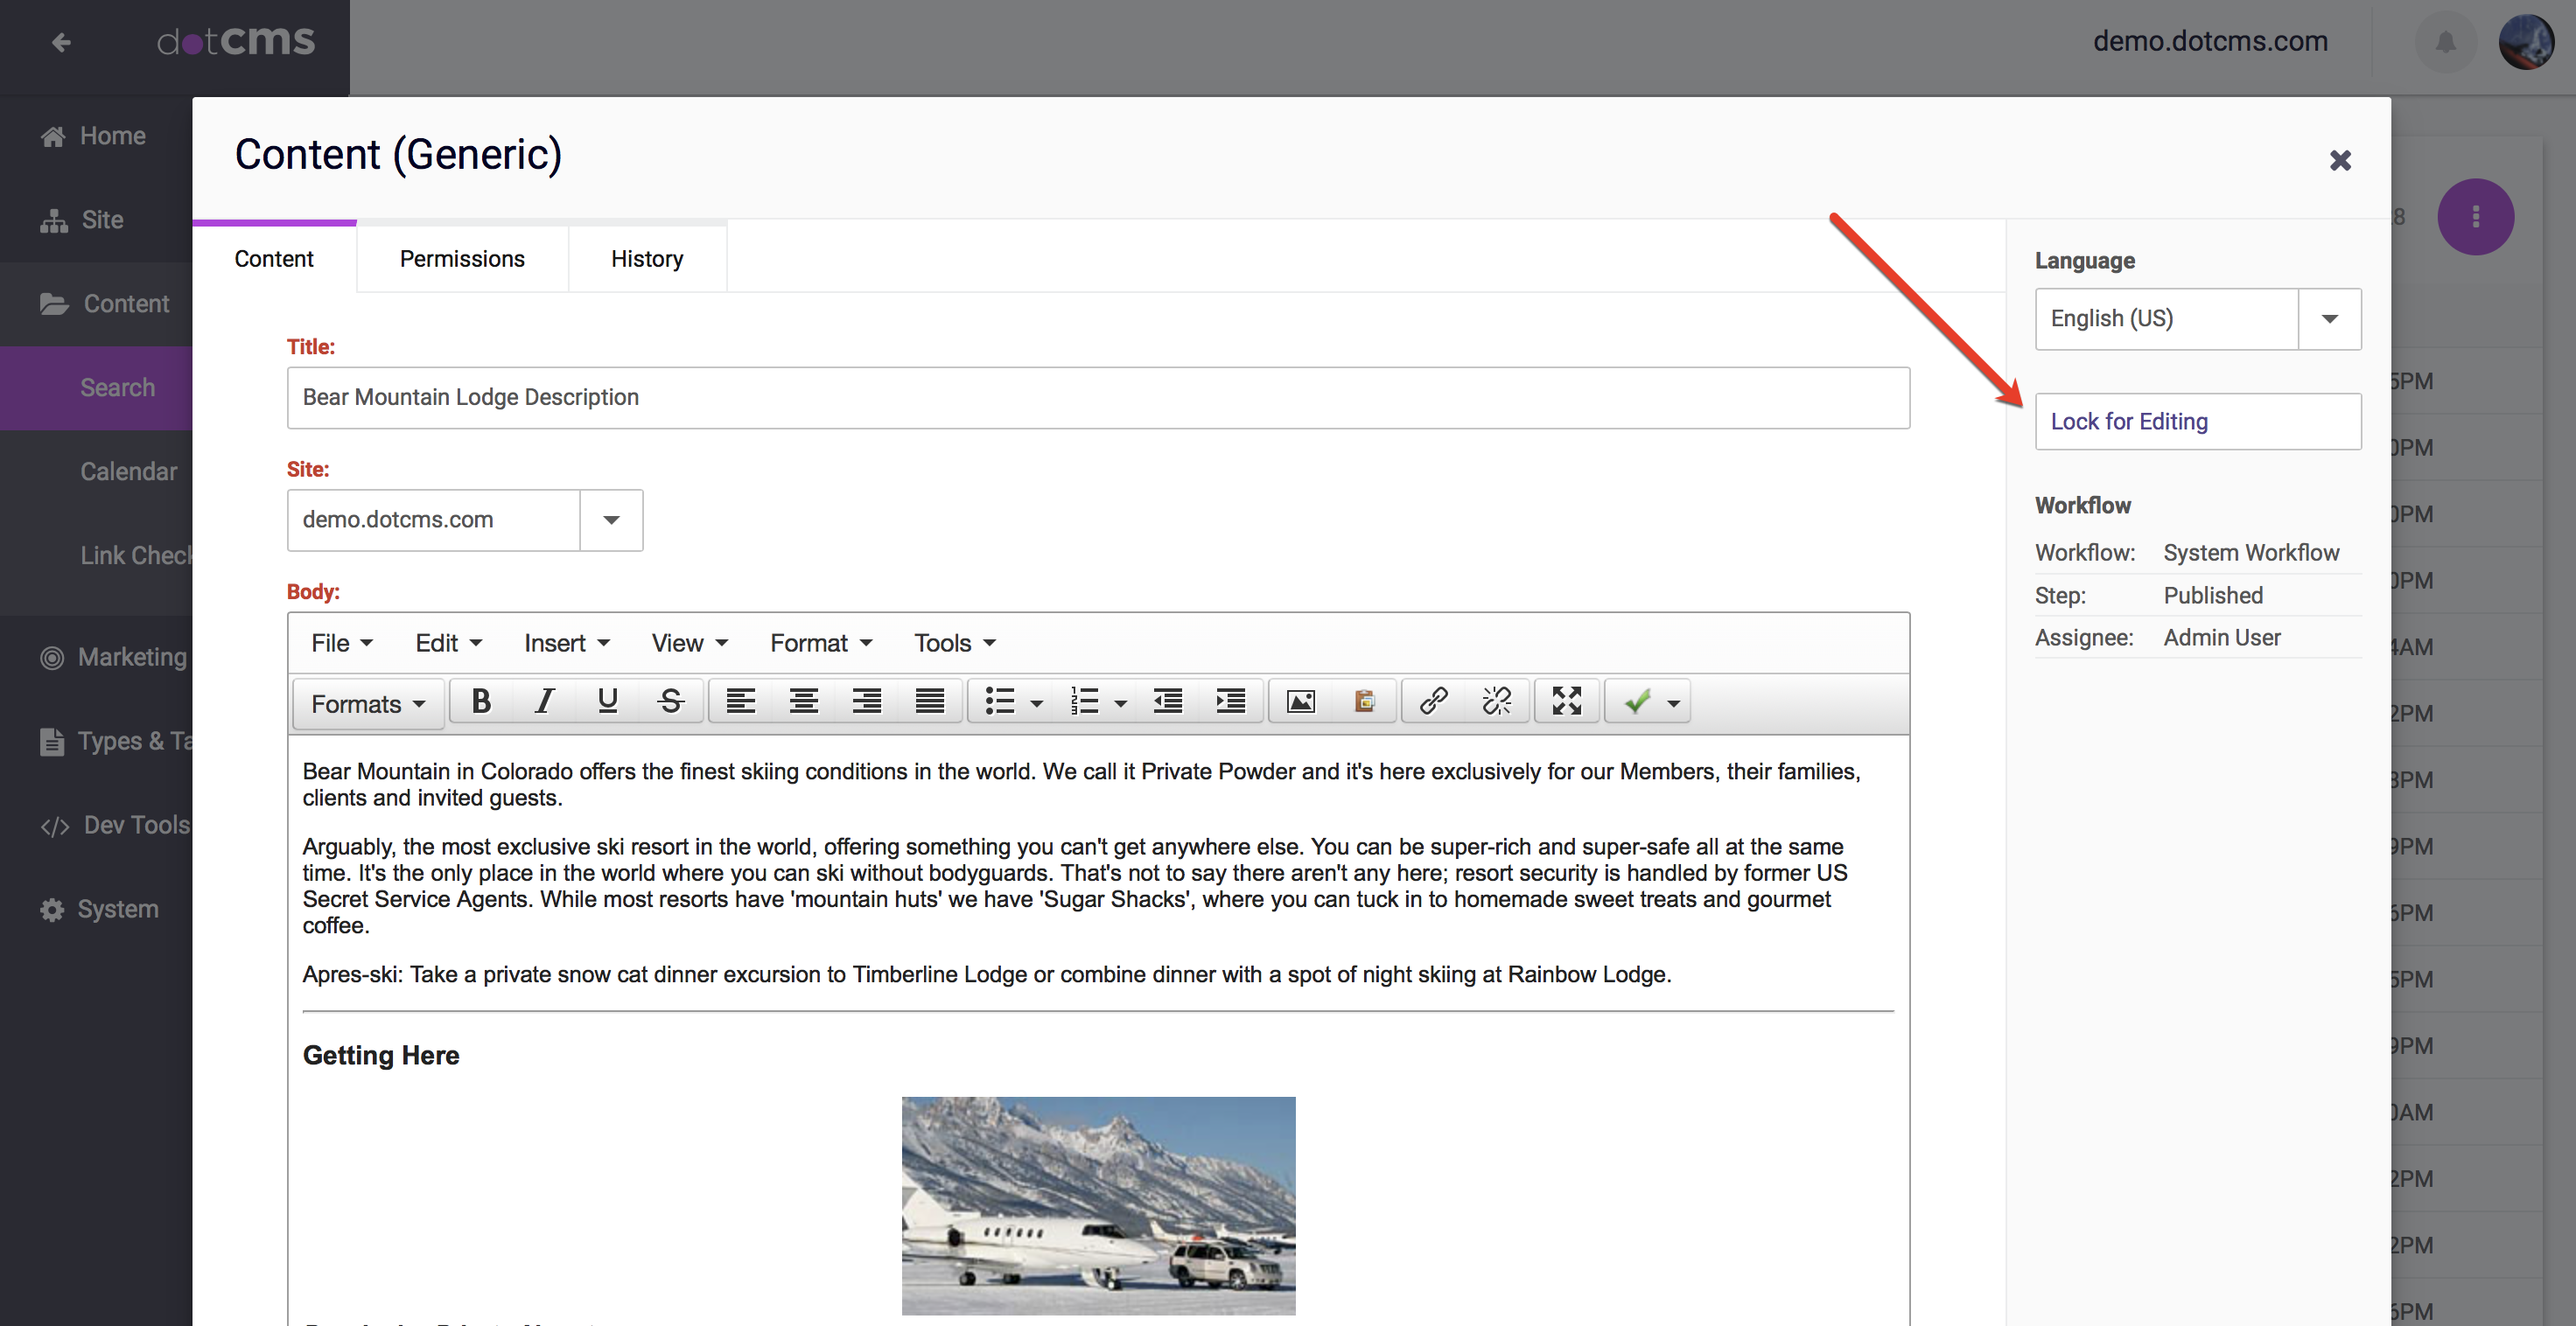Click the unlink icon
Screen dimensions: 2576x1326
(x=1495, y=701)
